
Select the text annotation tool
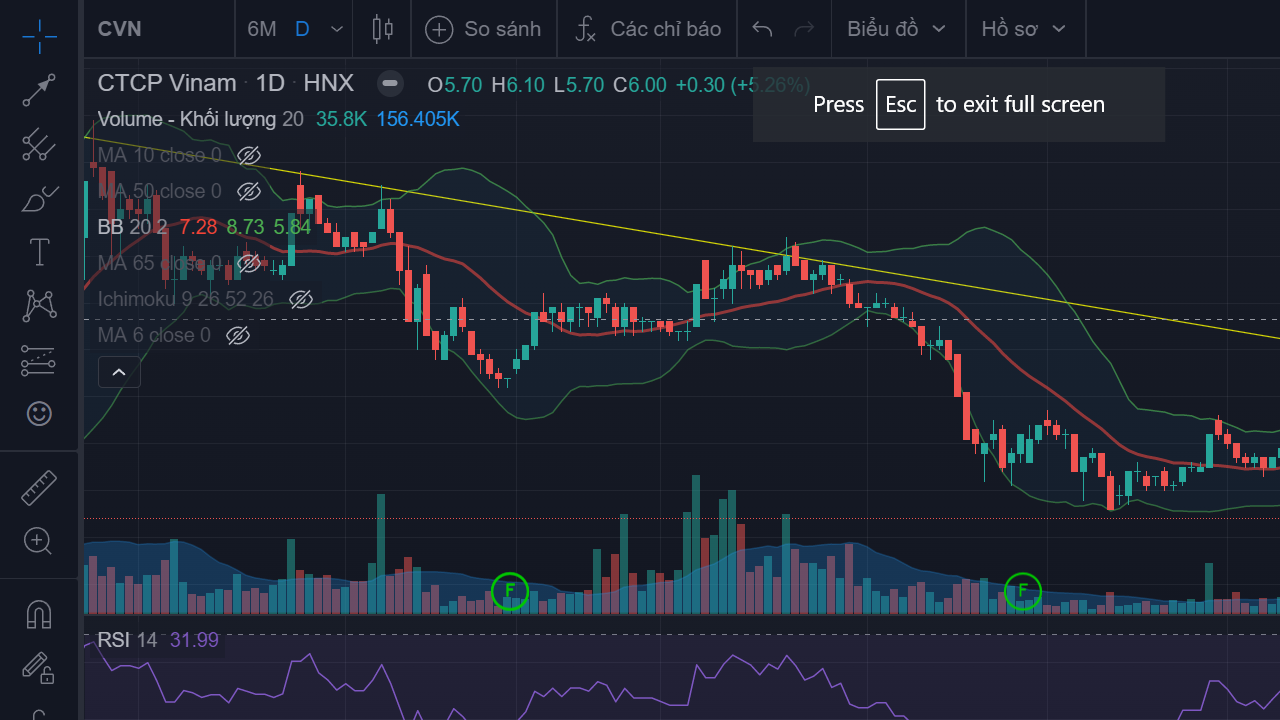click(x=39, y=252)
